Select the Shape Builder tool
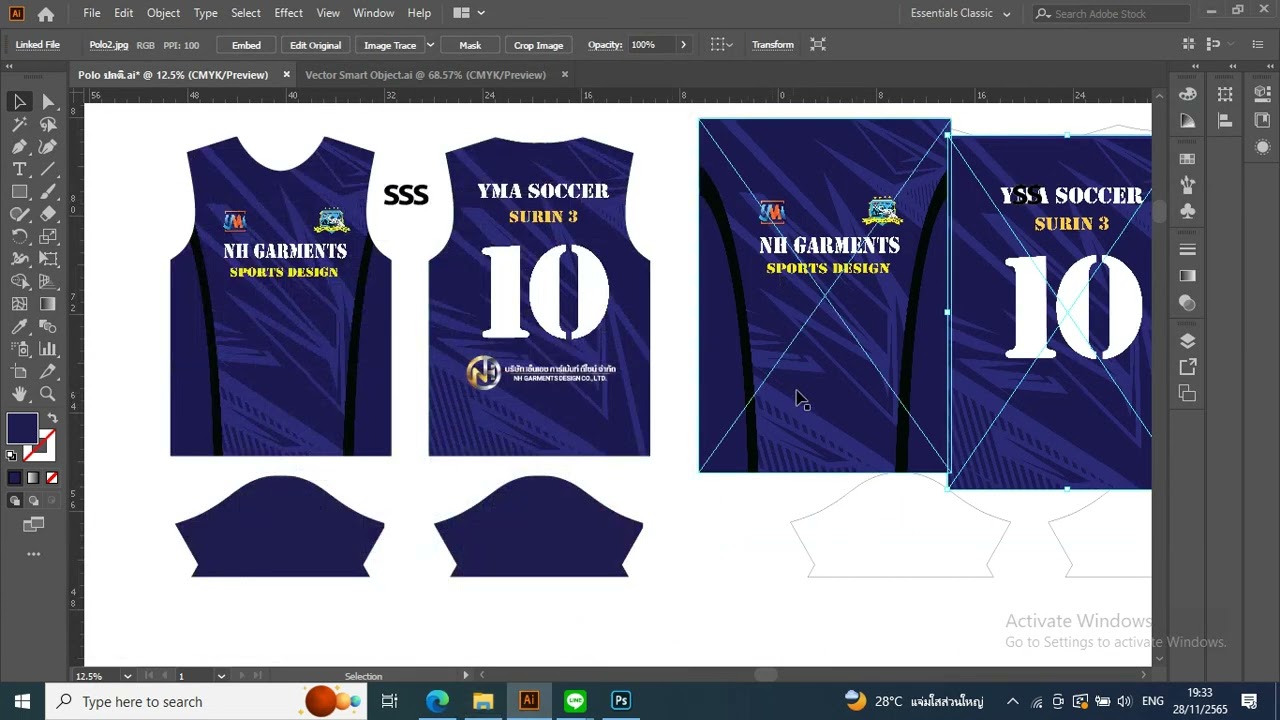The height and width of the screenshot is (720, 1280). coord(19,282)
